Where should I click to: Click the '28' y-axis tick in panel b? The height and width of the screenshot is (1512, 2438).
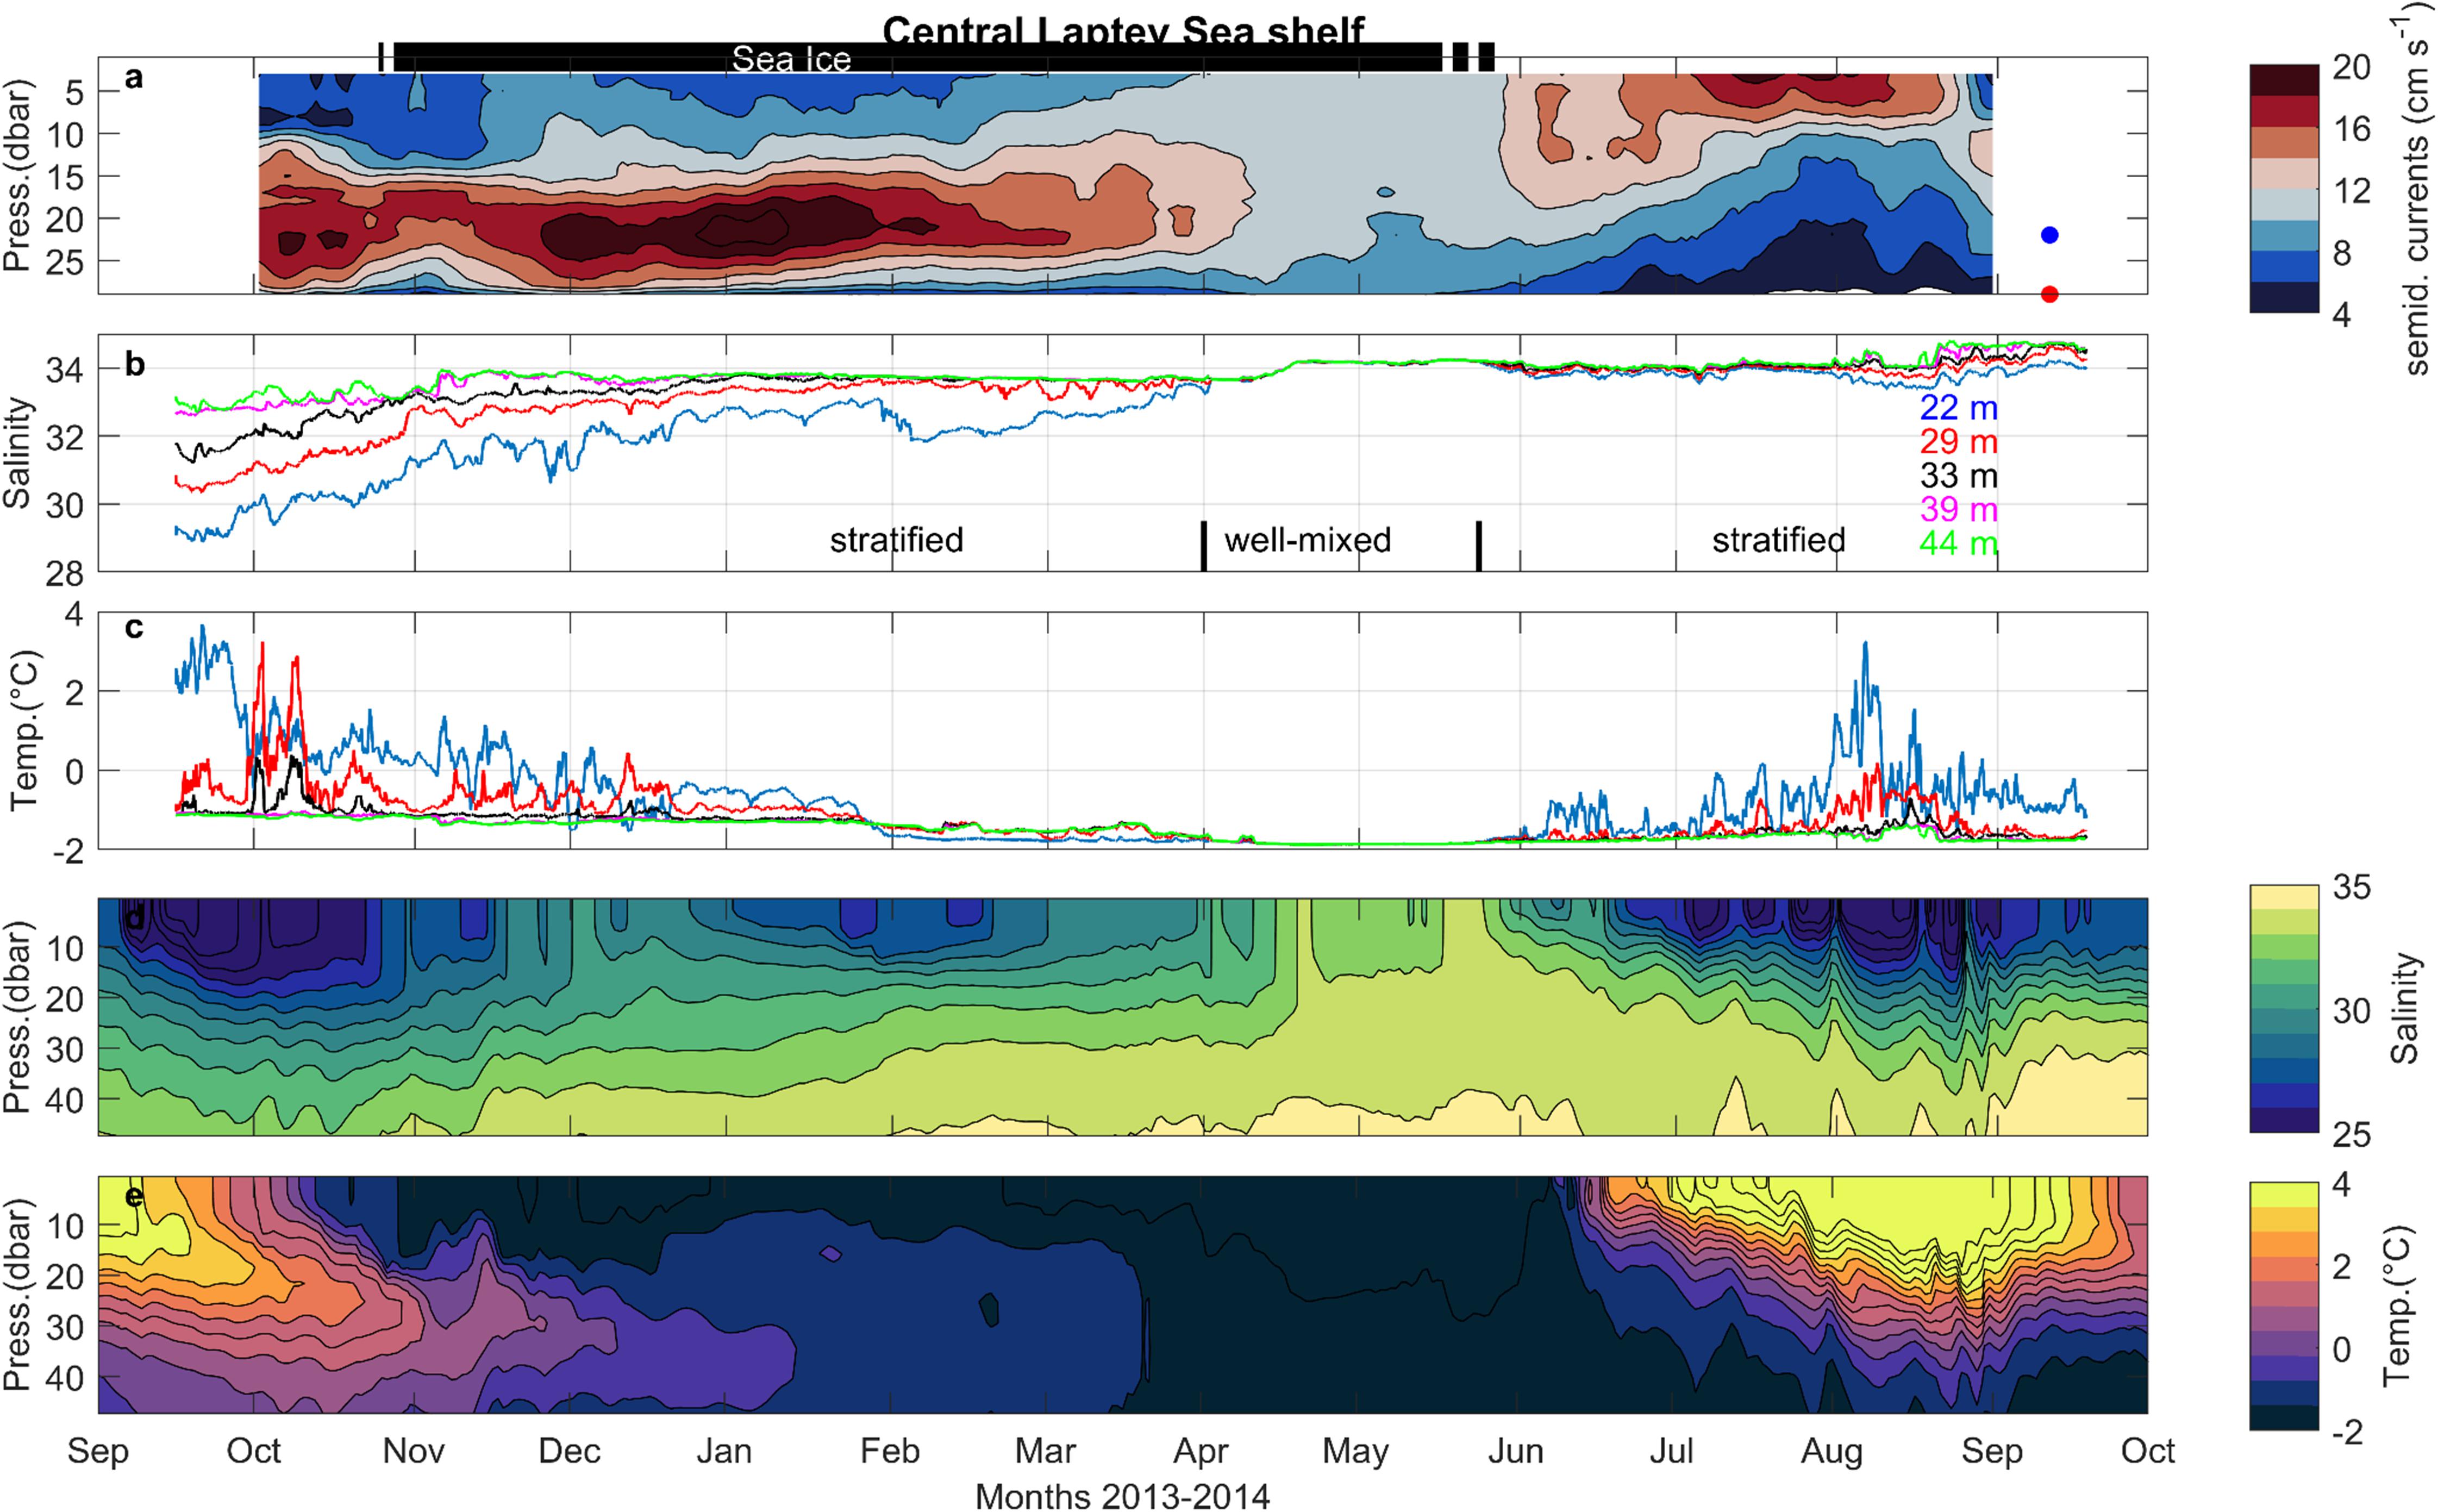coord(64,573)
